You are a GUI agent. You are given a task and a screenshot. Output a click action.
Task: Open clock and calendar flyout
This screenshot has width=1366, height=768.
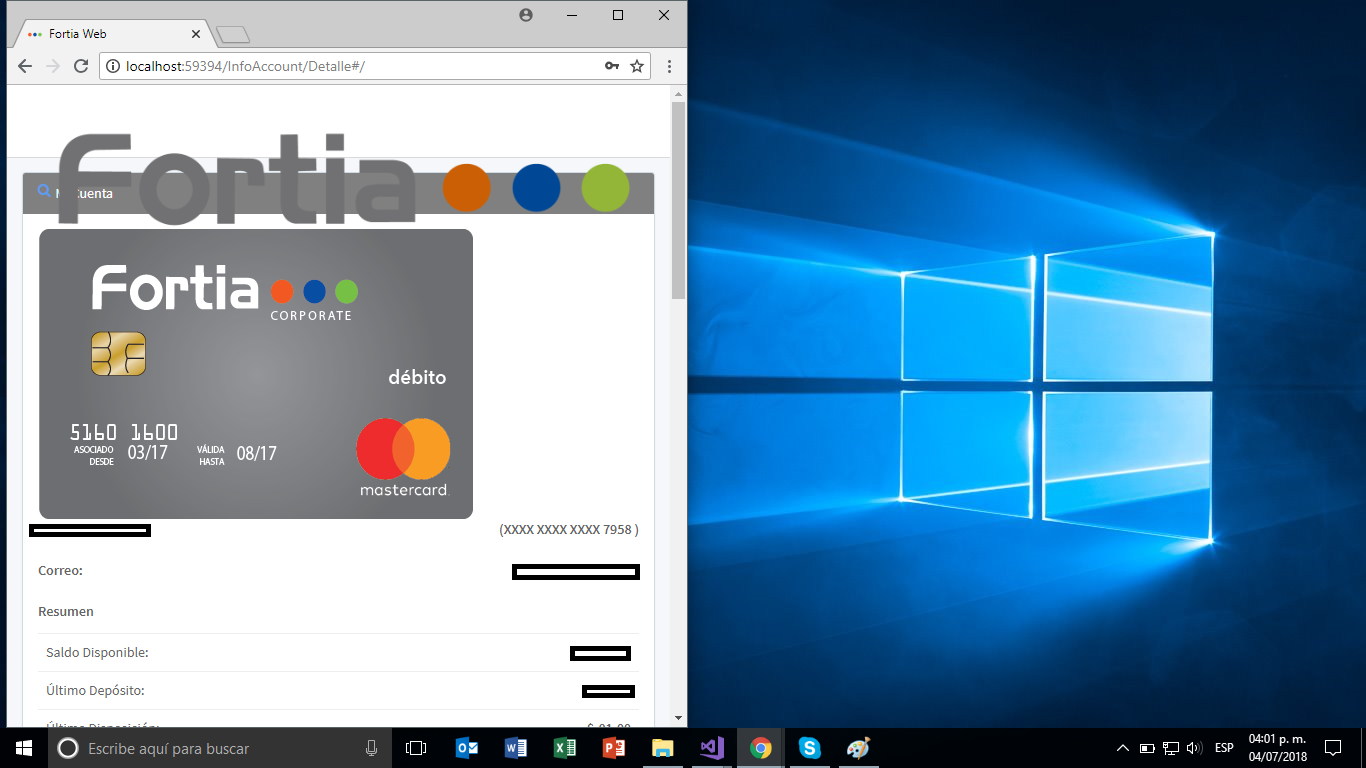pos(1277,748)
